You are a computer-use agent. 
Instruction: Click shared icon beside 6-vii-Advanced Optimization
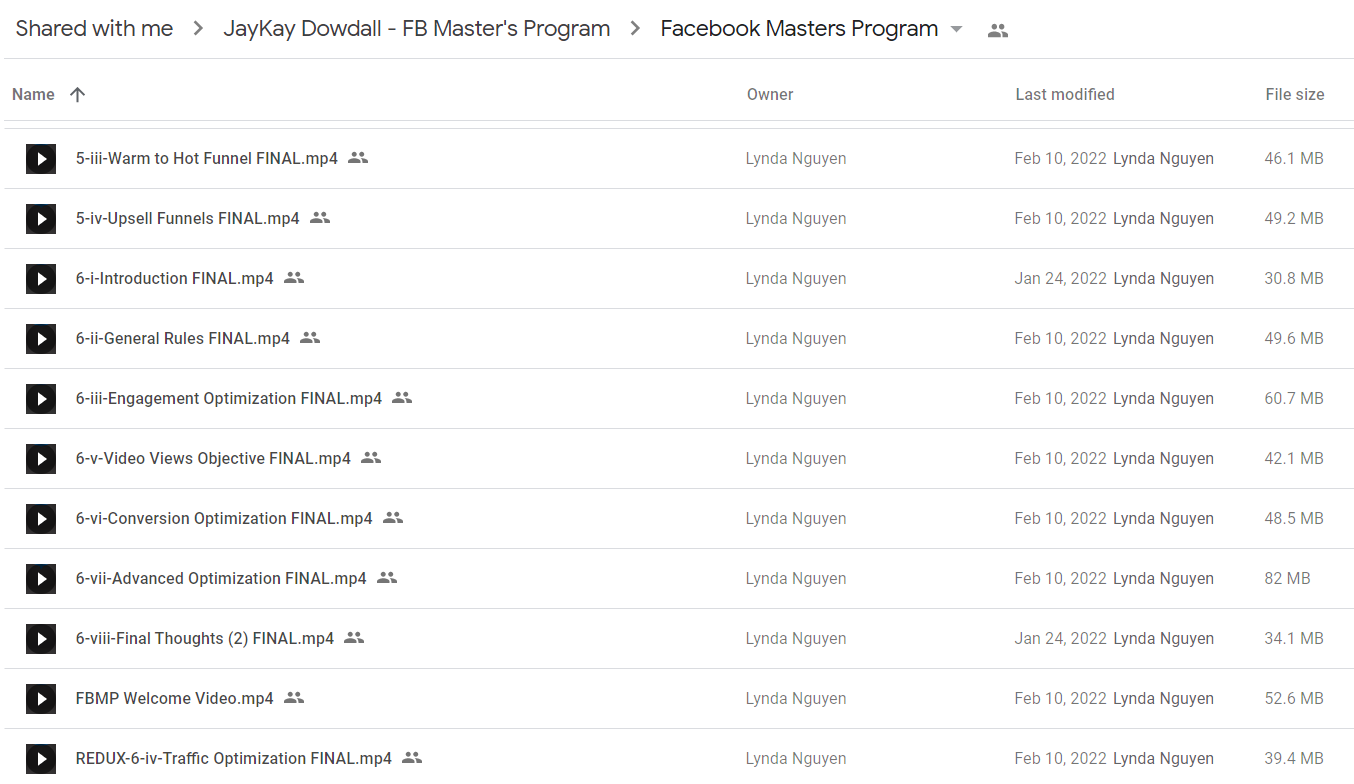[387, 578]
